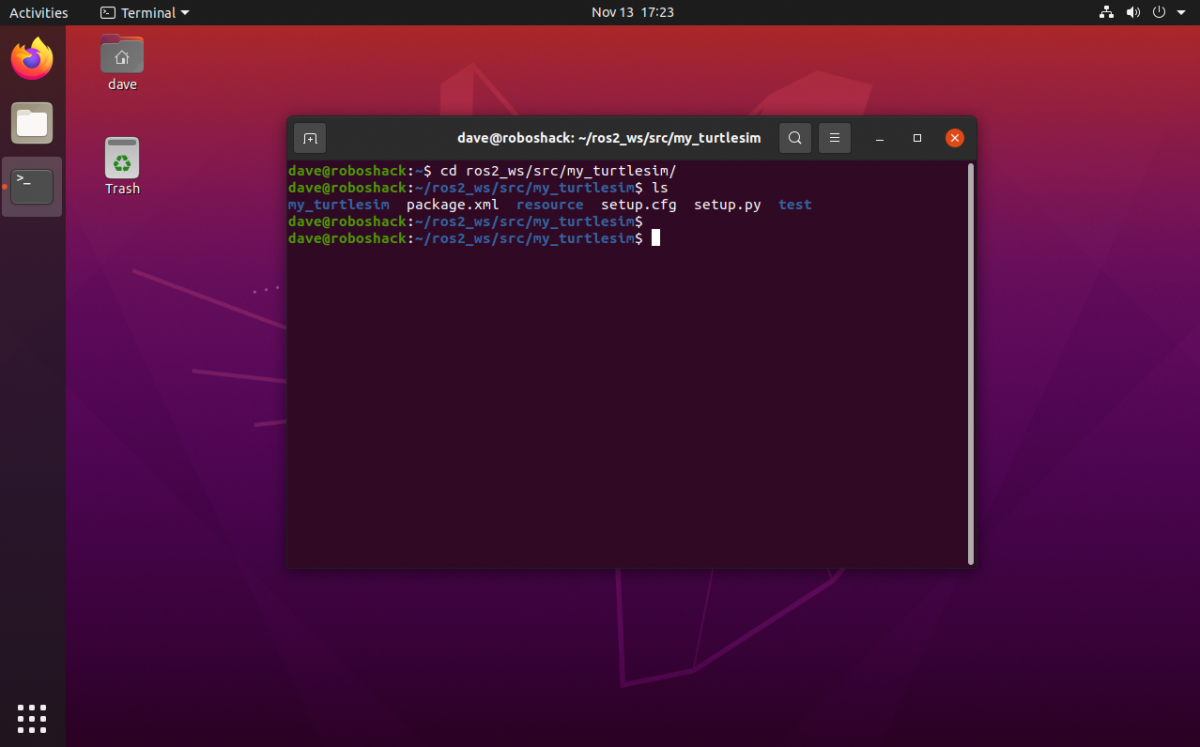The height and width of the screenshot is (747, 1200).
Task: Mute the system volume via the speaker icon
Action: (x=1133, y=12)
